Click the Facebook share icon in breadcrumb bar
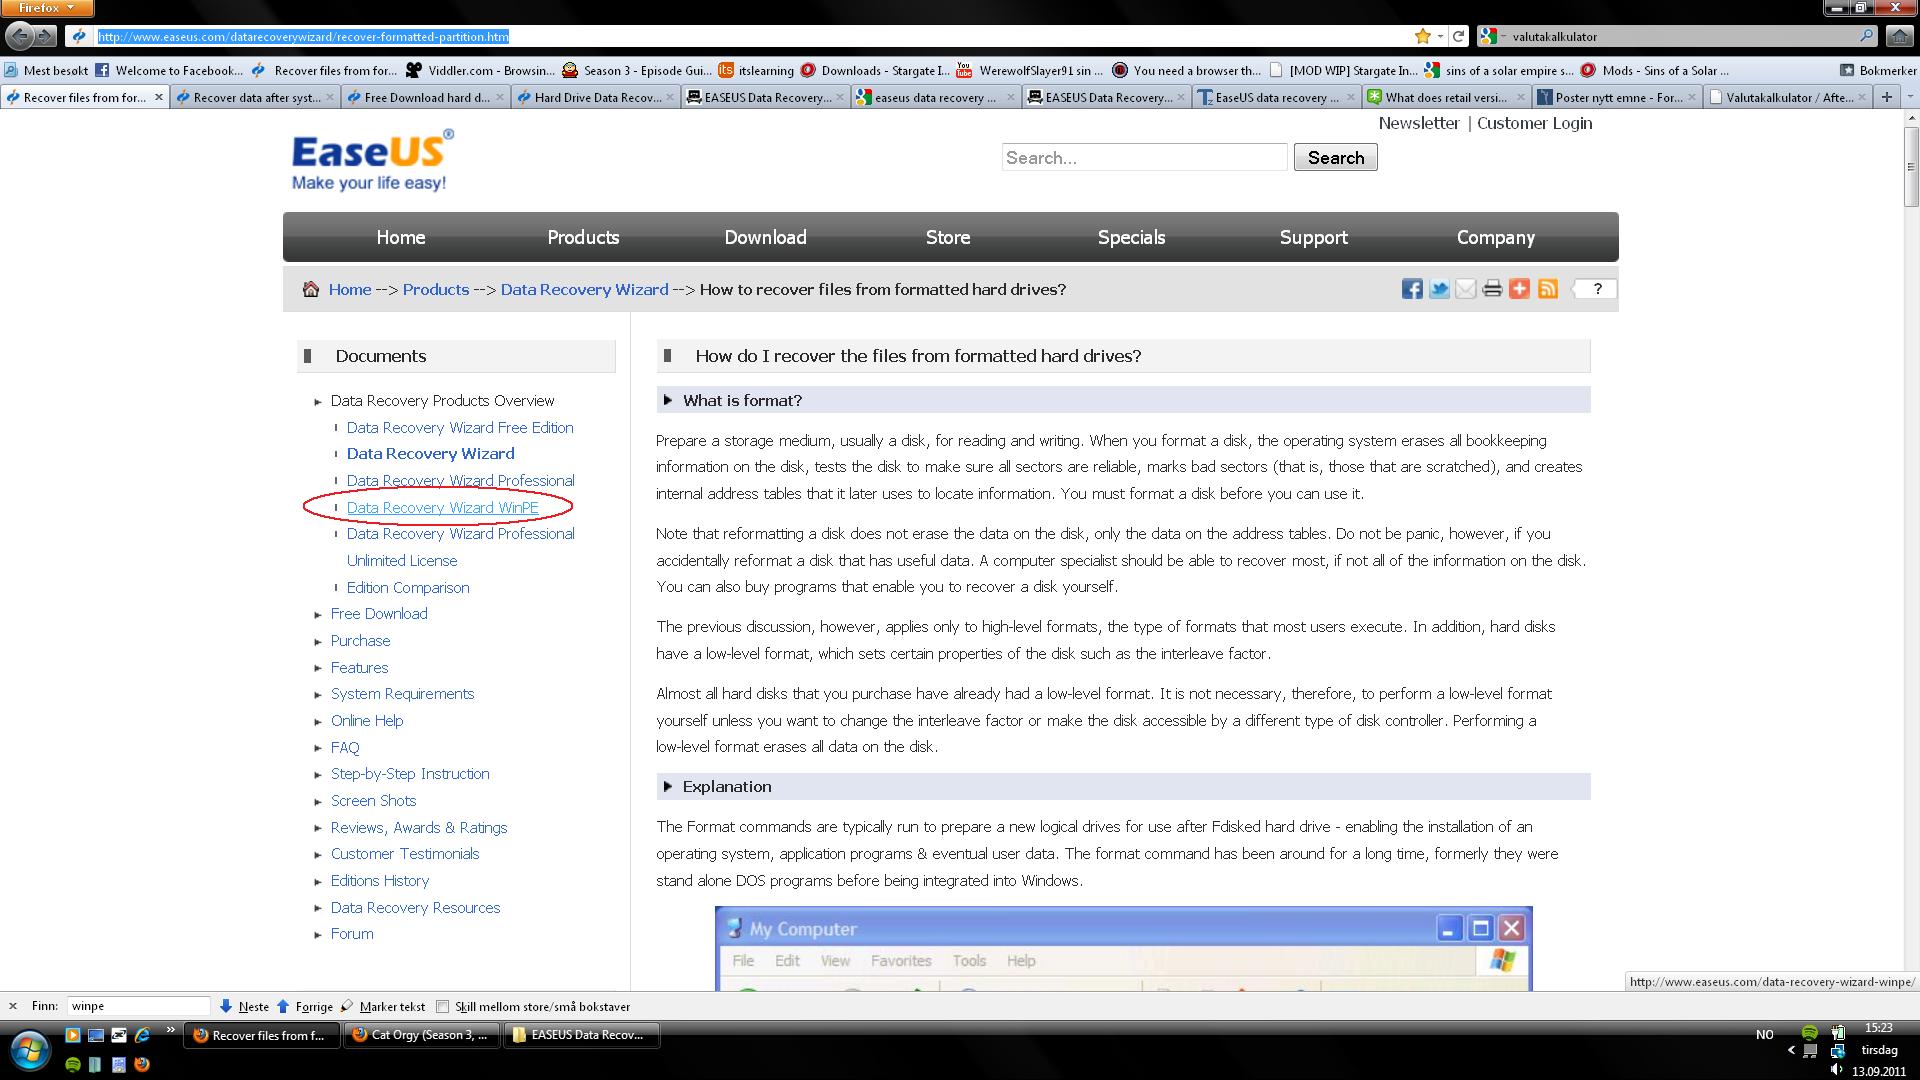 pyautogui.click(x=1411, y=289)
